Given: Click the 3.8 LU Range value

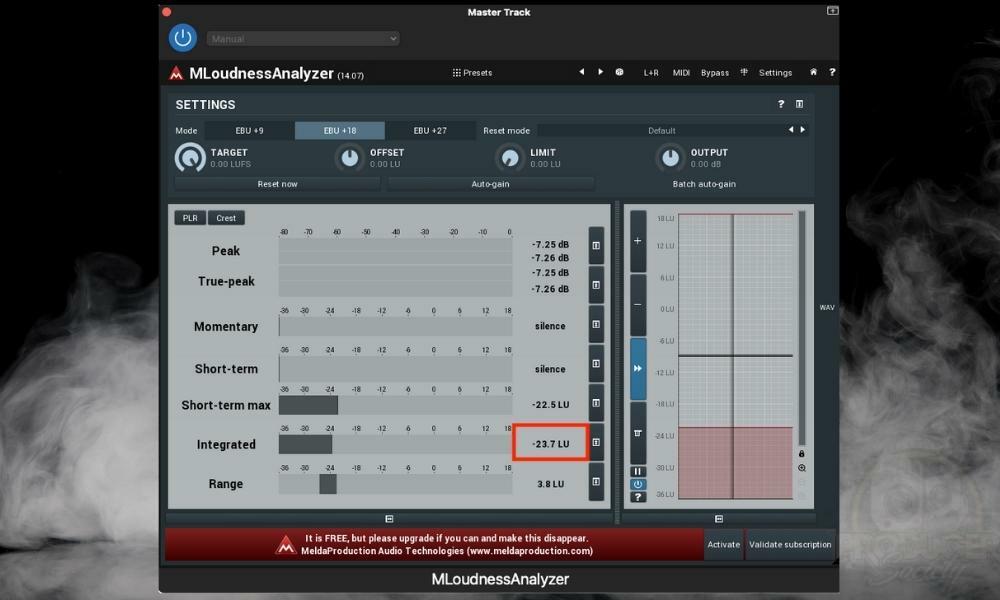Looking at the screenshot, I should [x=550, y=484].
